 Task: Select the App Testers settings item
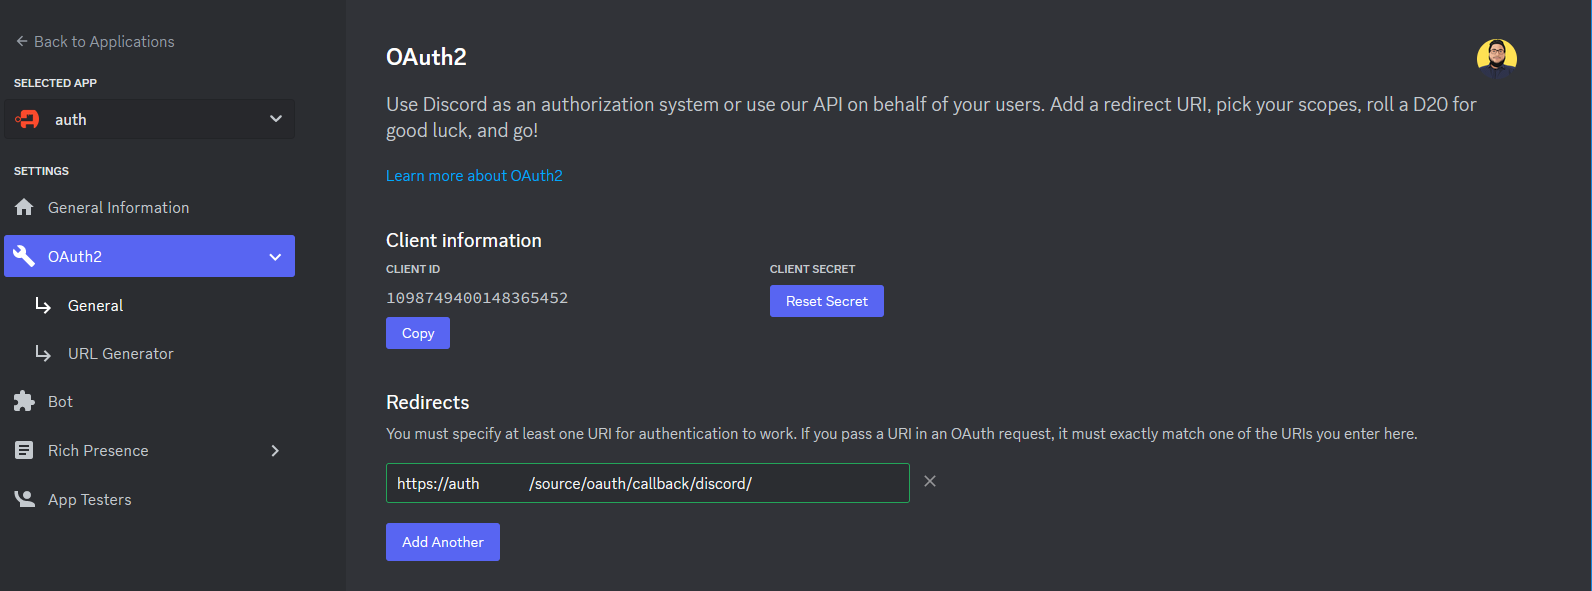pos(90,500)
